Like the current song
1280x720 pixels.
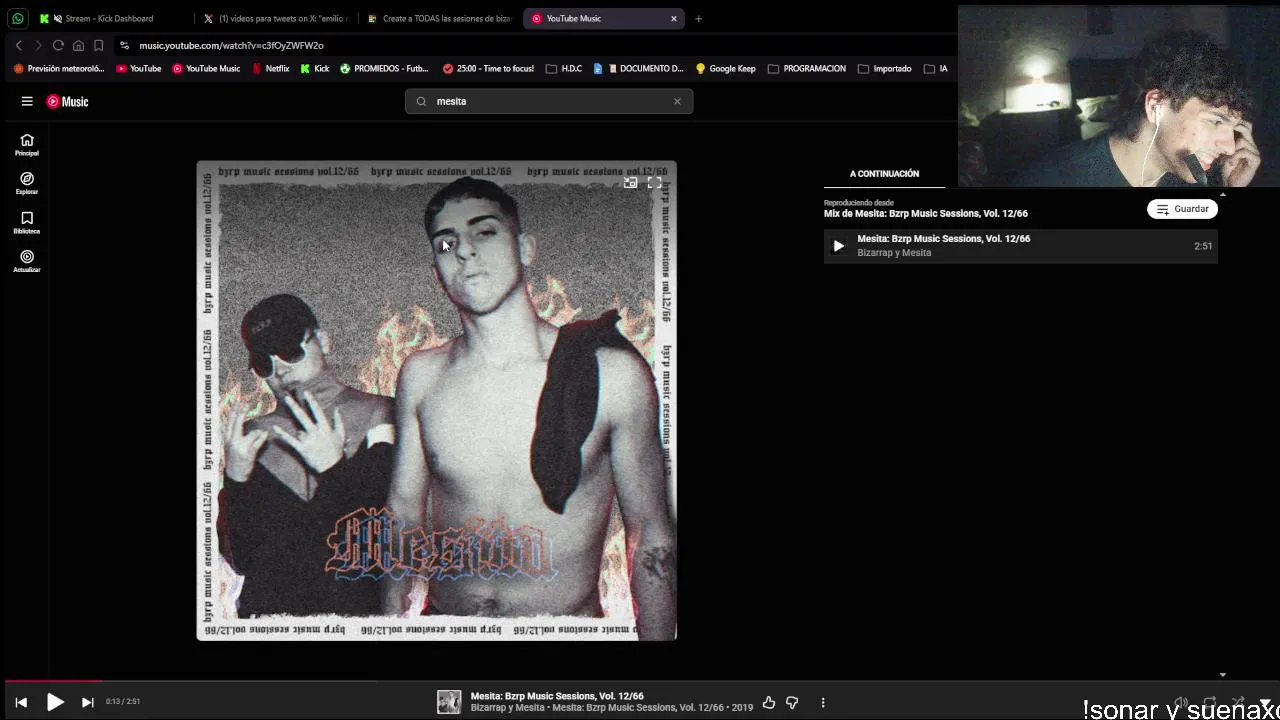coord(768,702)
